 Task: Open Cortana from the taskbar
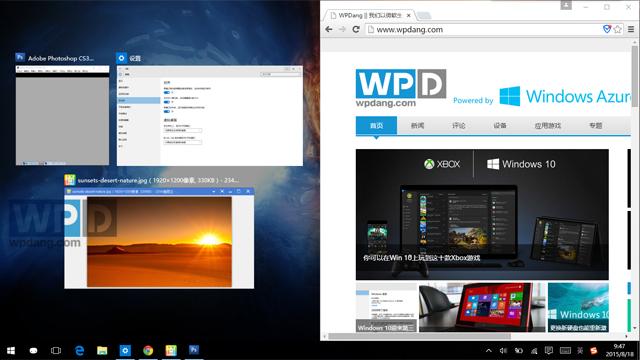[x=33, y=351]
